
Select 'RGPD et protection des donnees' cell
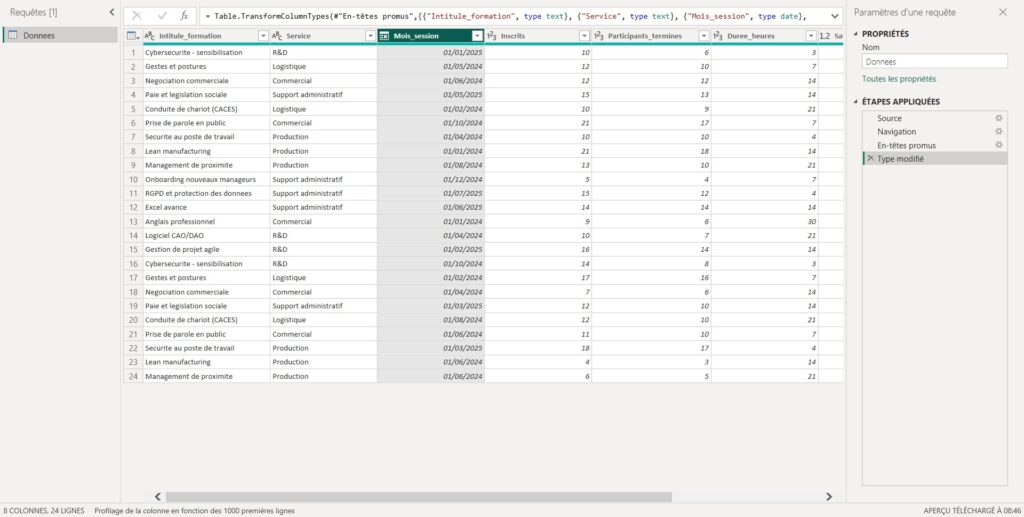206,193
